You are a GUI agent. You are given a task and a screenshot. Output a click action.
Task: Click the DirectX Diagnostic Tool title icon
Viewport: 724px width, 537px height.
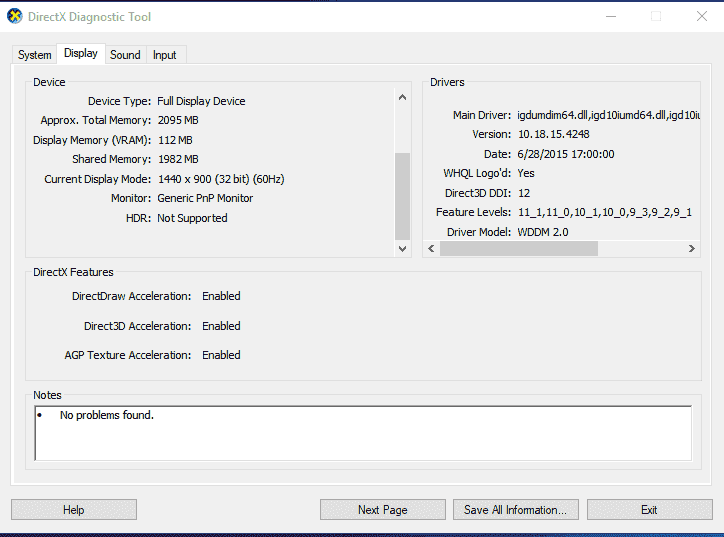point(15,17)
